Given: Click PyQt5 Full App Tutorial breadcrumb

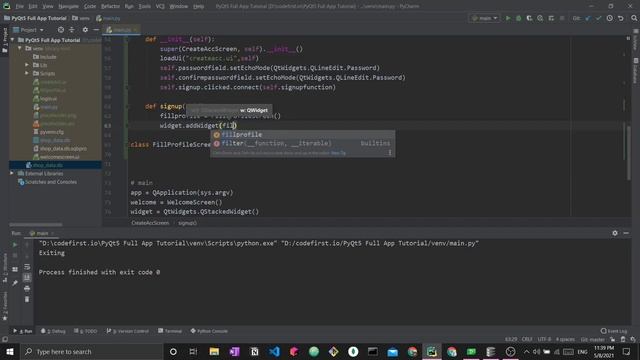Looking at the screenshot, I should (35, 18).
